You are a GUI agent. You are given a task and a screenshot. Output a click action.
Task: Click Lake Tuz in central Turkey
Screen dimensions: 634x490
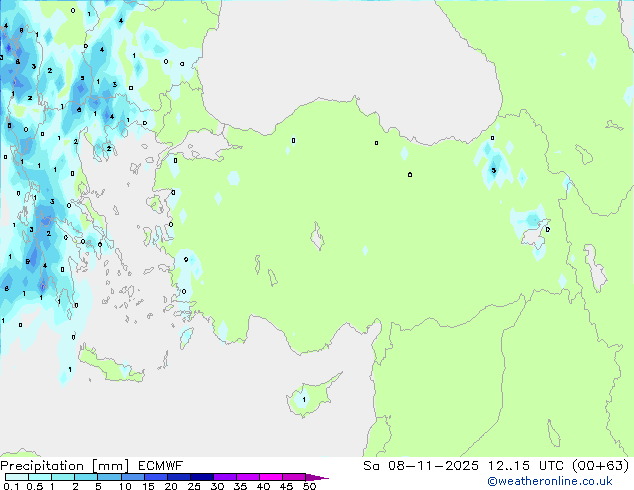coord(317,237)
